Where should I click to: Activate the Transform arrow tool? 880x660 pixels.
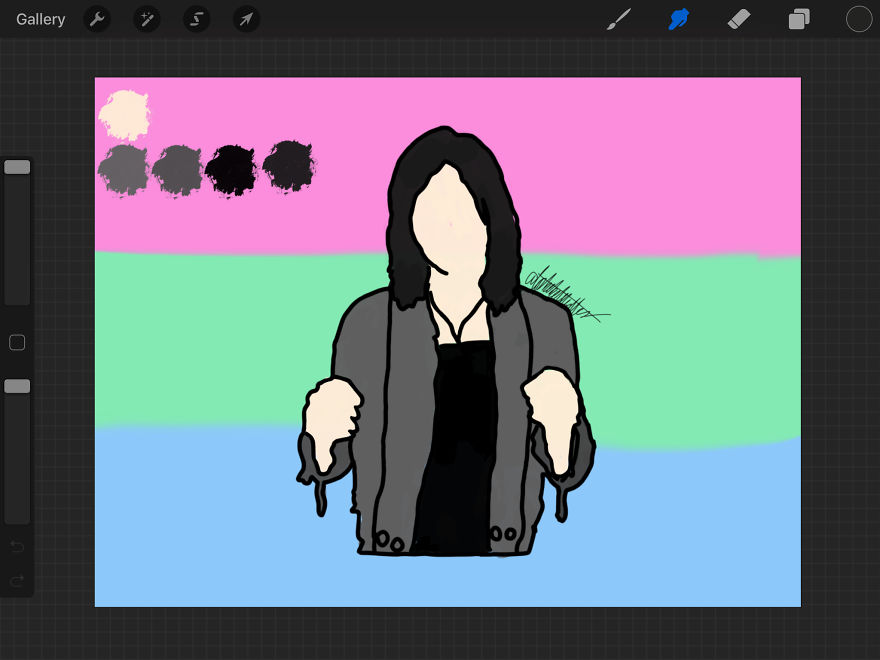pos(246,19)
